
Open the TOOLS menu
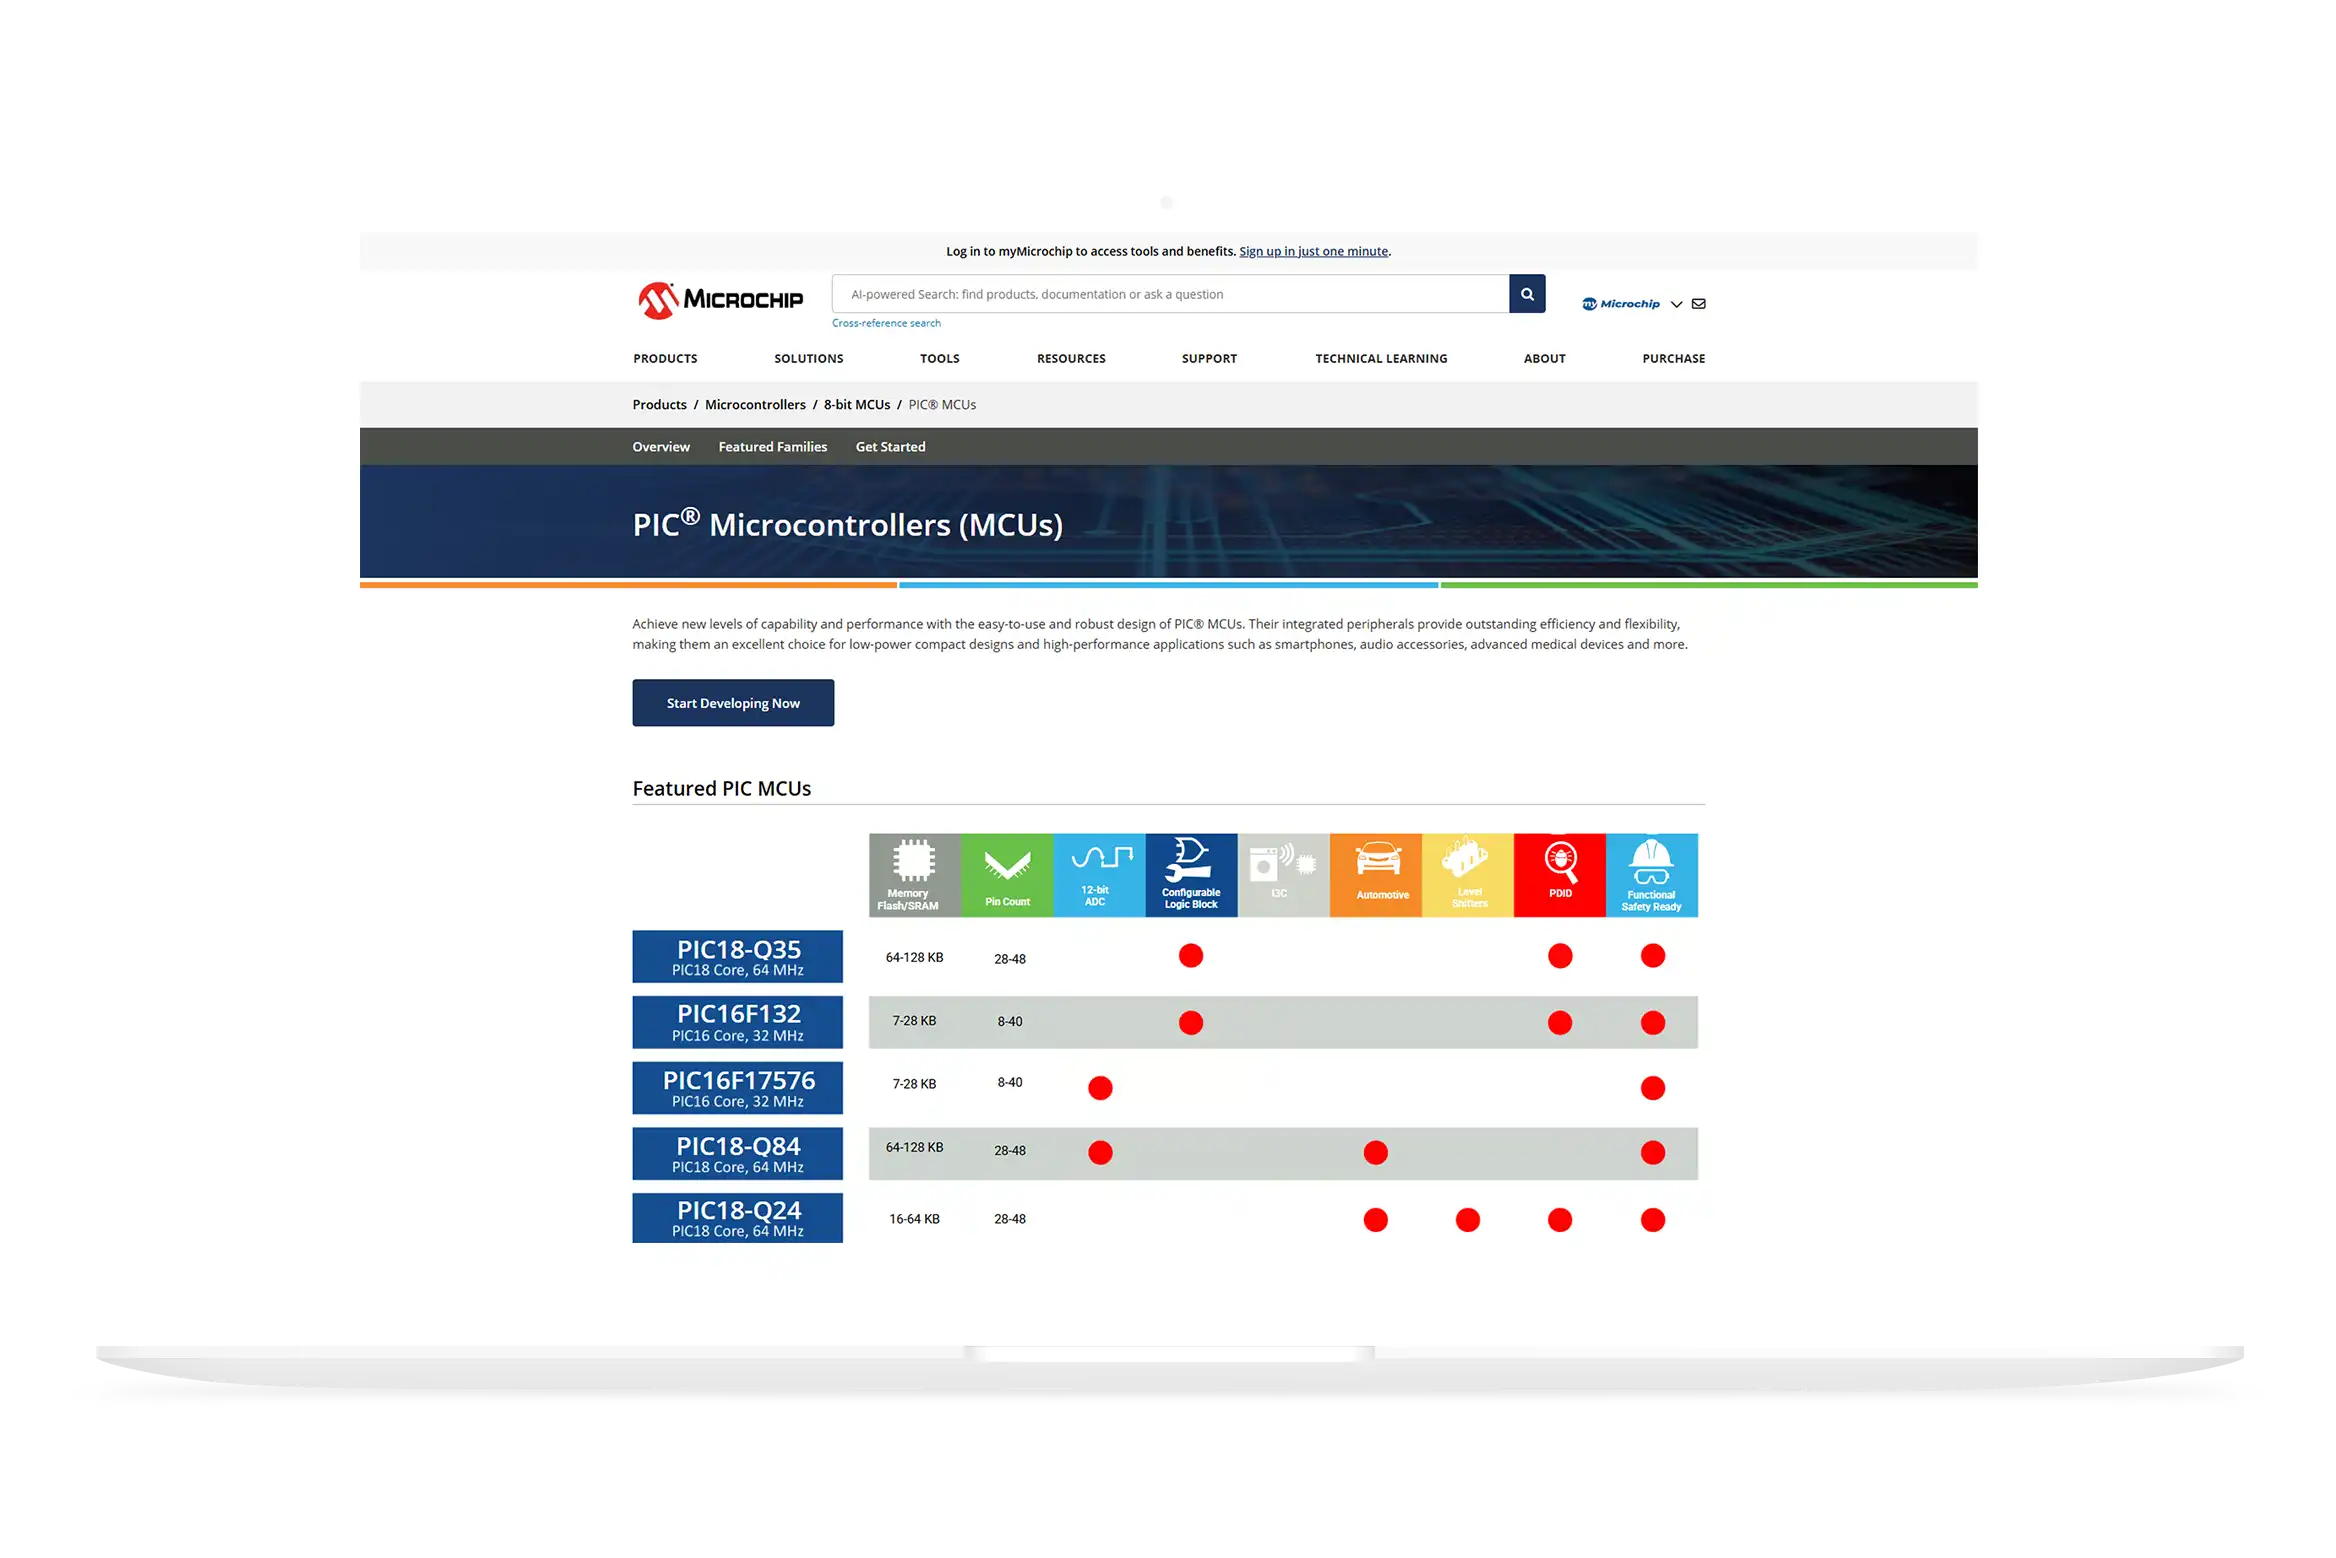[x=939, y=358]
